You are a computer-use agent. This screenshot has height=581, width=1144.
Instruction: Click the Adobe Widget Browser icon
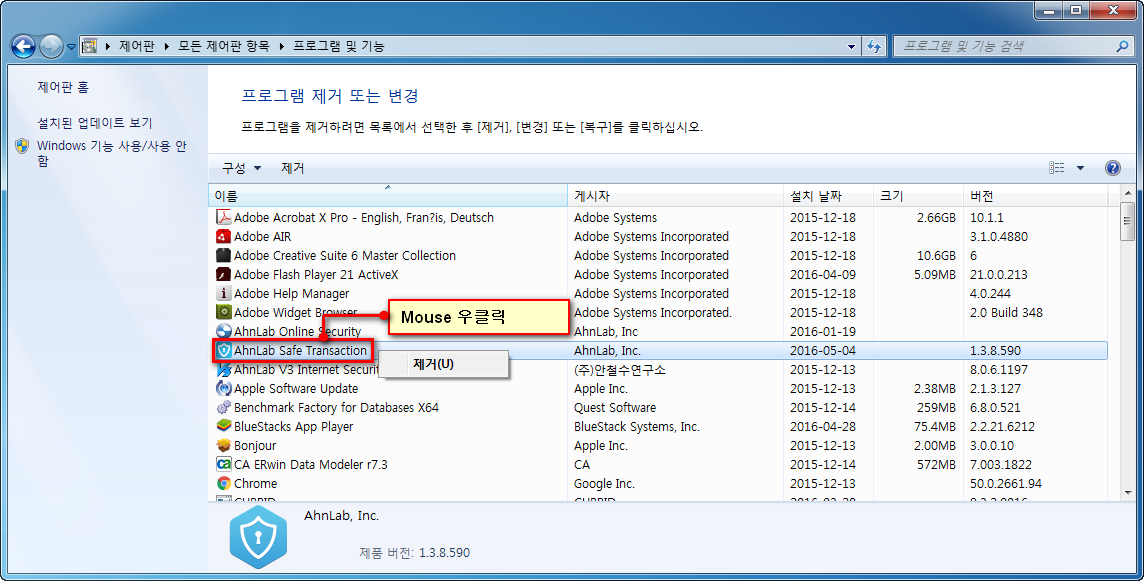pyautogui.click(x=223, y=312)
